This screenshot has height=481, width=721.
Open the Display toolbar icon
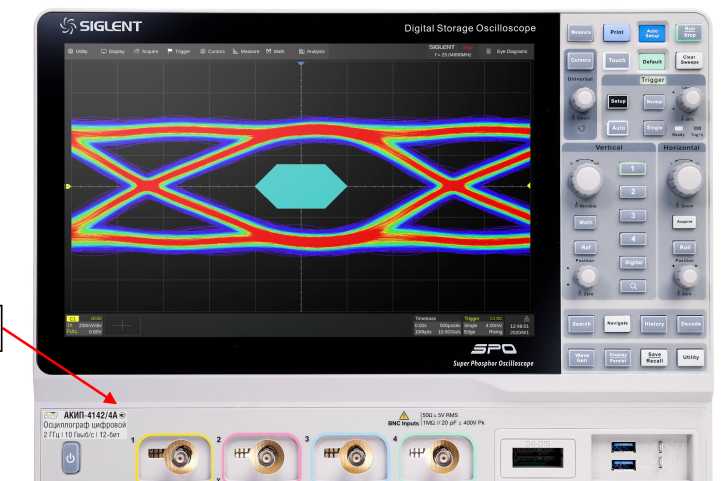point(111,51)
